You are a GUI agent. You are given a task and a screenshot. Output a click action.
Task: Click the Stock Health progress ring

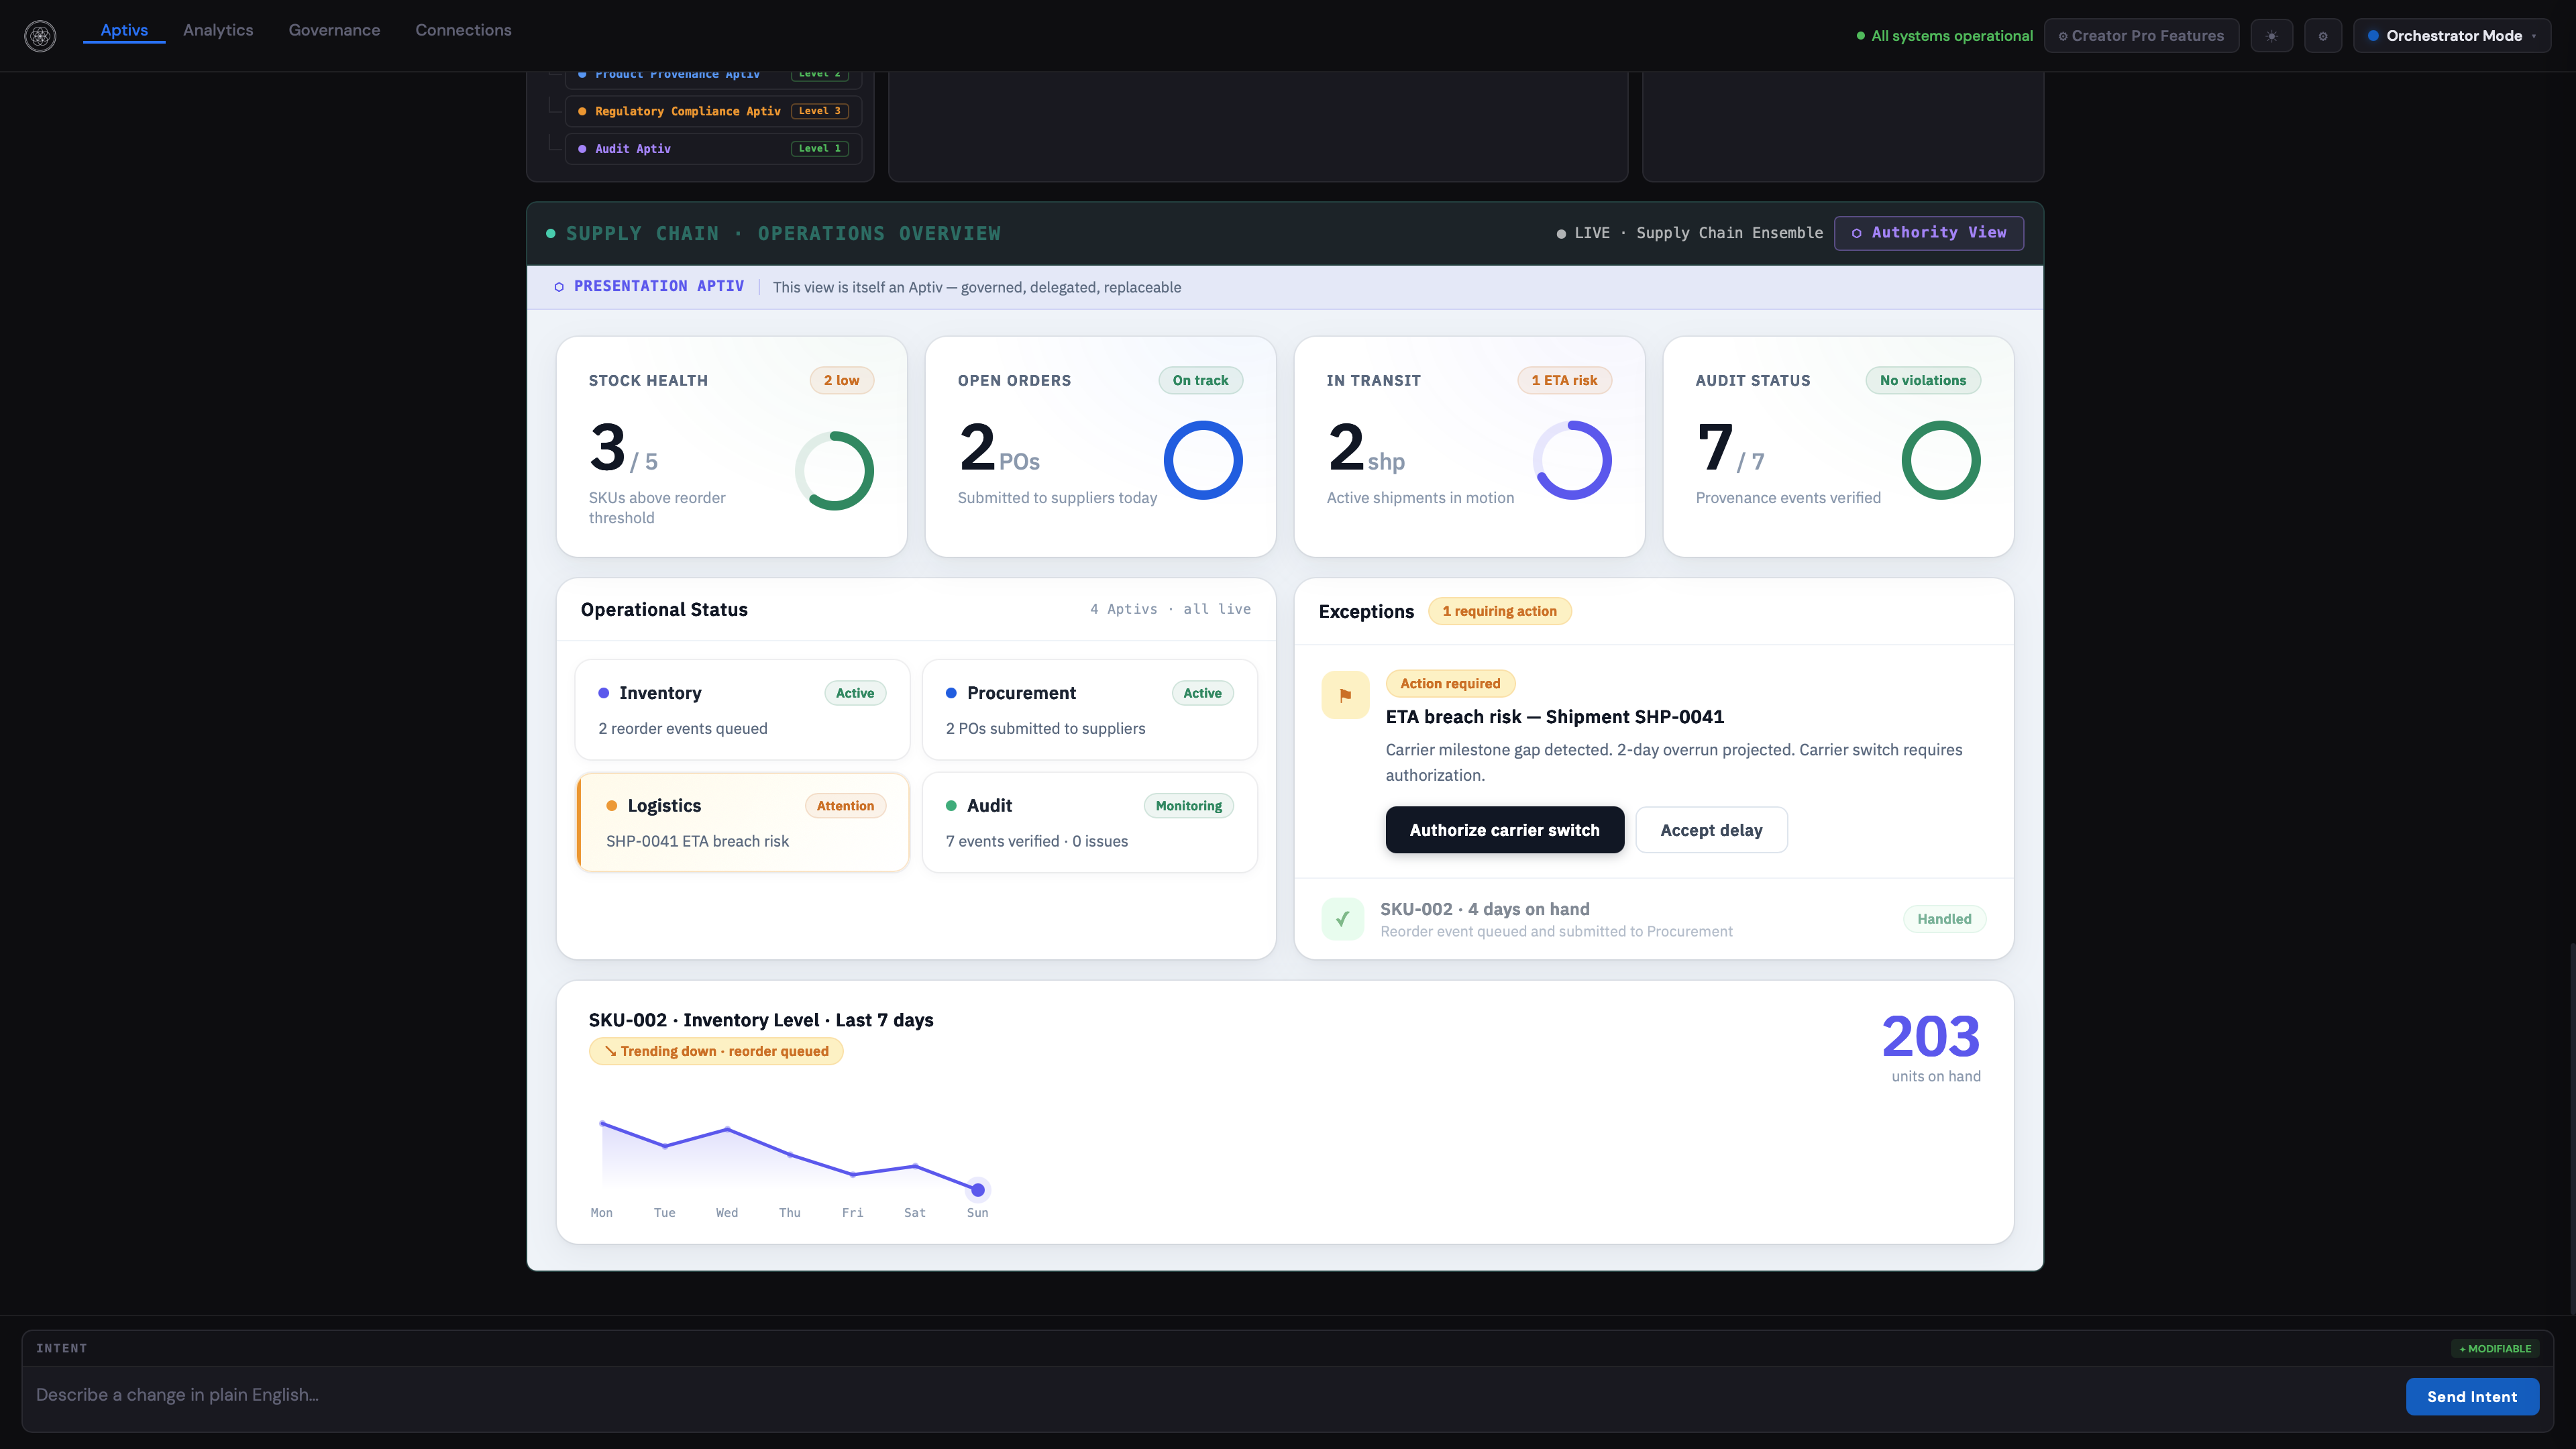pos(834,470)
